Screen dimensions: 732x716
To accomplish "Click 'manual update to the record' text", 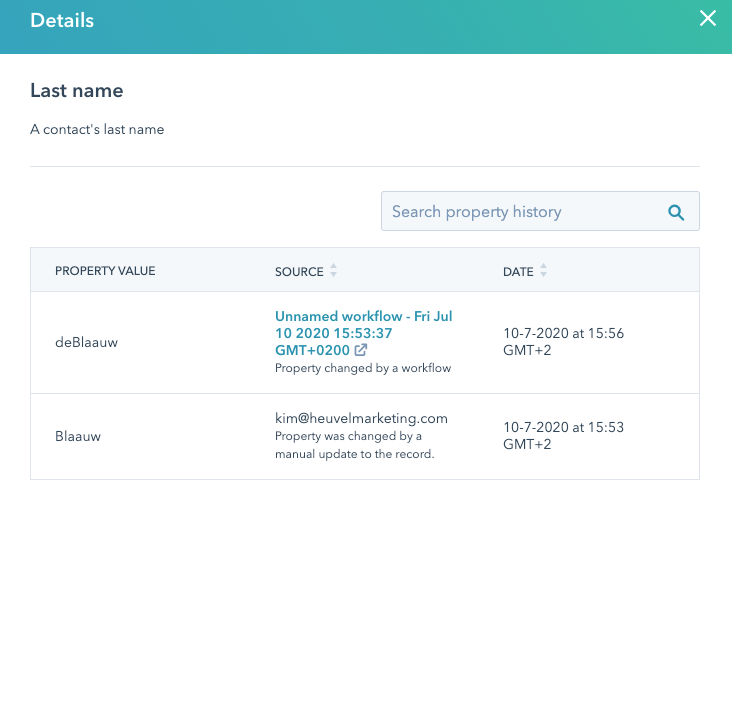I will pos(354,454).
